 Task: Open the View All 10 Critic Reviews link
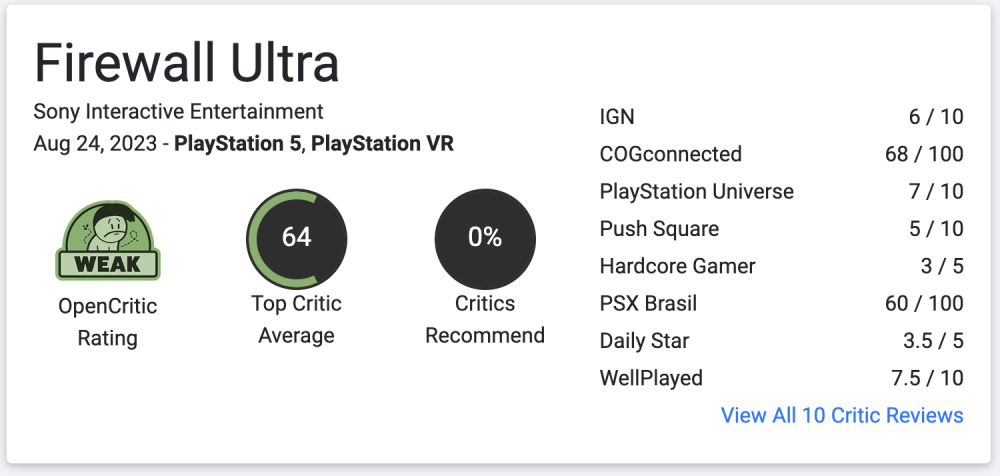842,415
